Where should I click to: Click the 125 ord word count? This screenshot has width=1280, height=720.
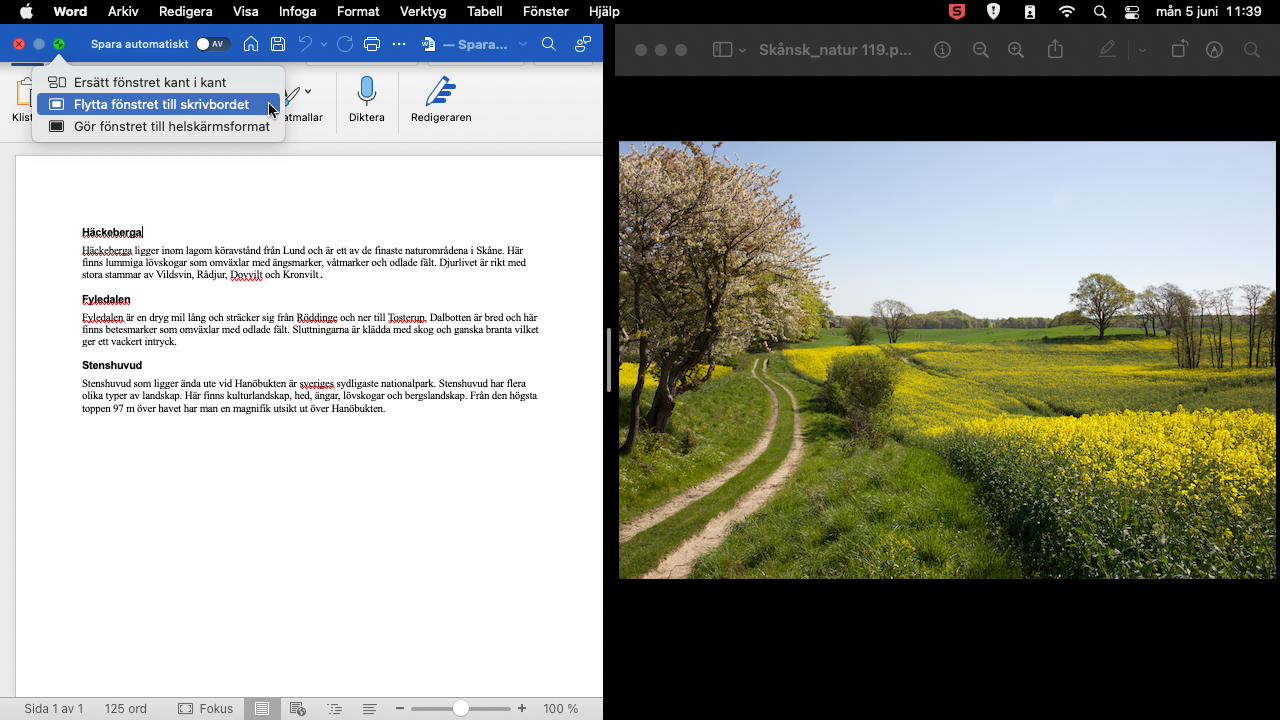[125, 708]
